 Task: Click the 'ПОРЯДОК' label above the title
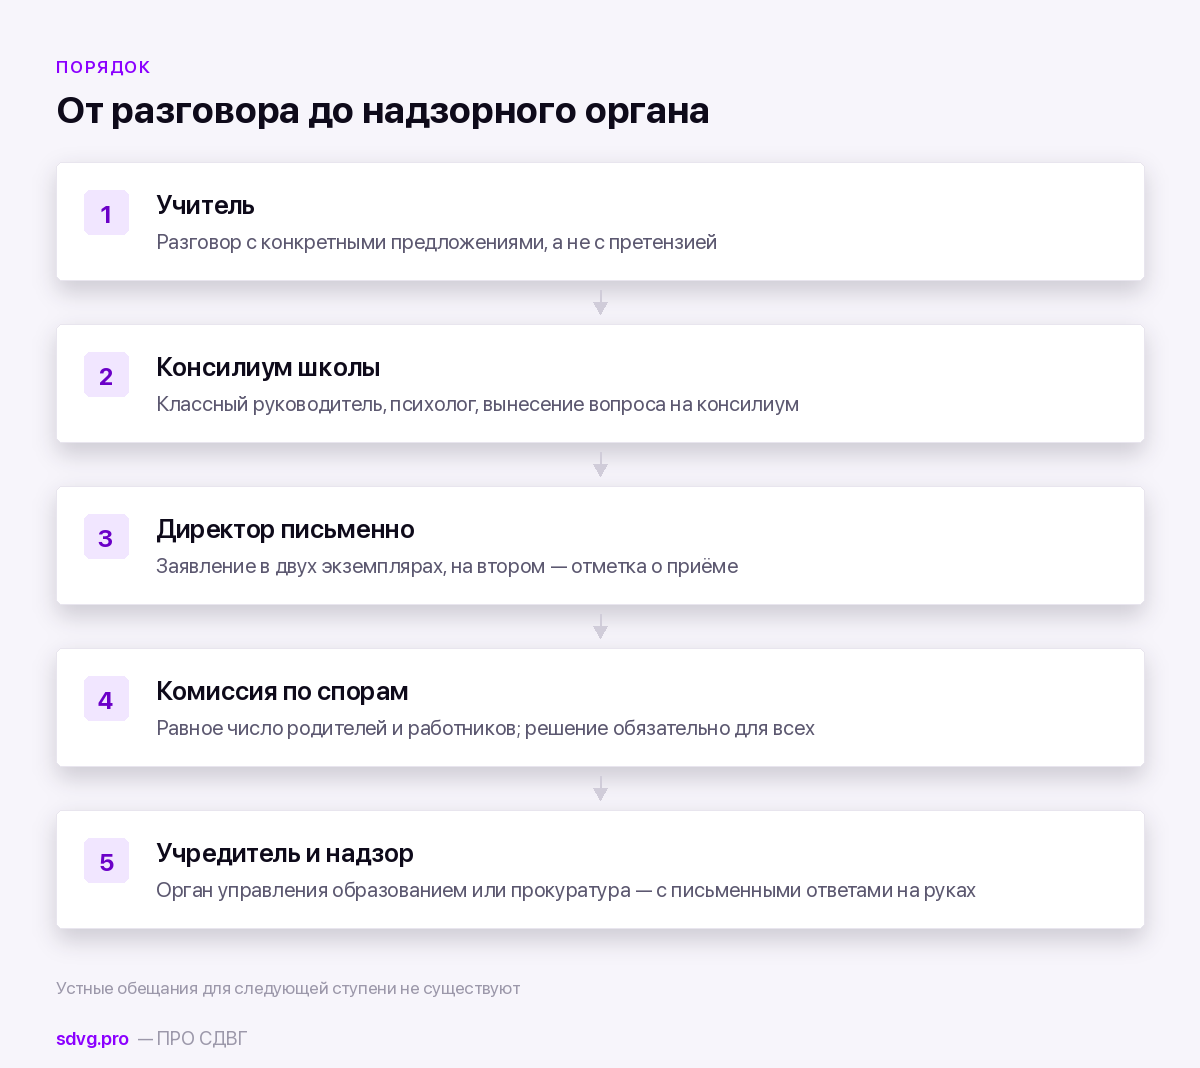(103, 67)
